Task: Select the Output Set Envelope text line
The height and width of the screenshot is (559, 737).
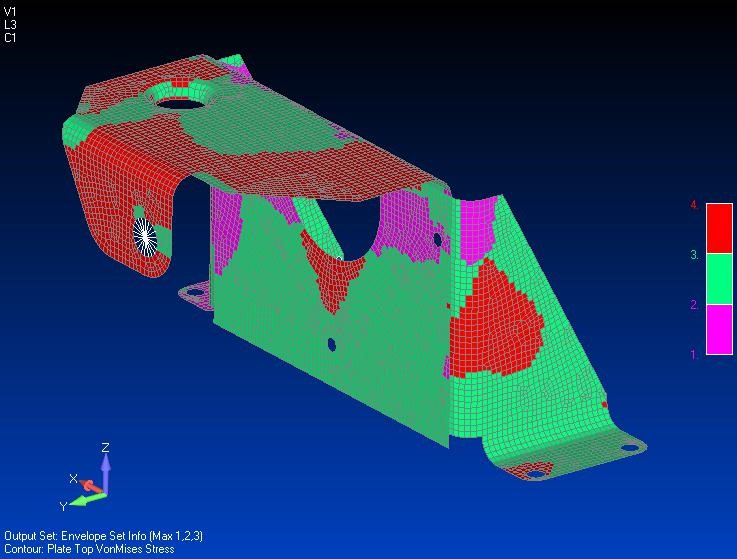Action: 103,536
